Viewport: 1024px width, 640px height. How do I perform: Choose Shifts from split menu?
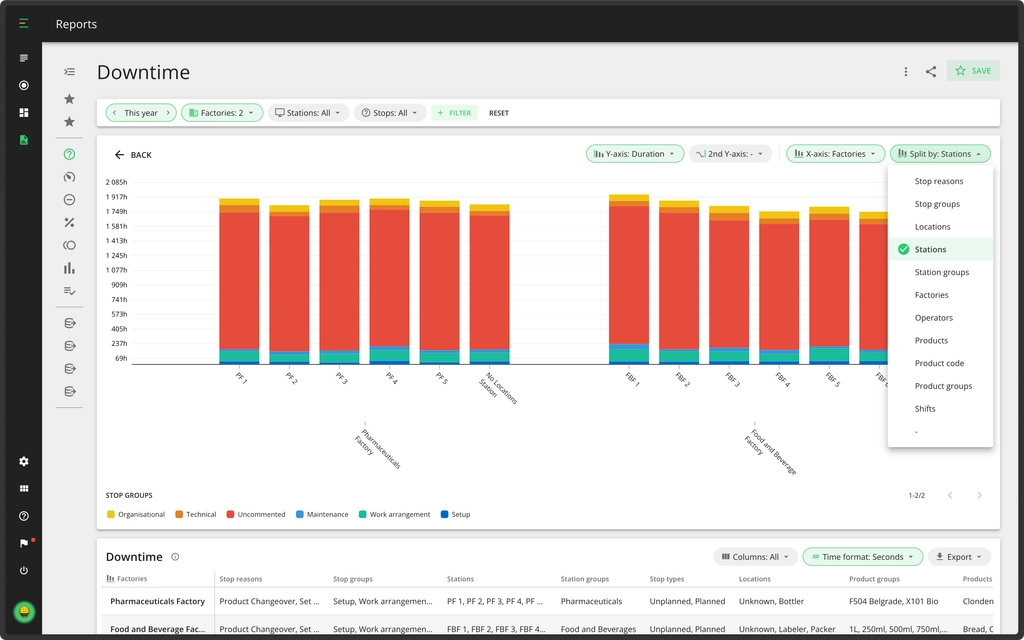click(x=940, y=409)
